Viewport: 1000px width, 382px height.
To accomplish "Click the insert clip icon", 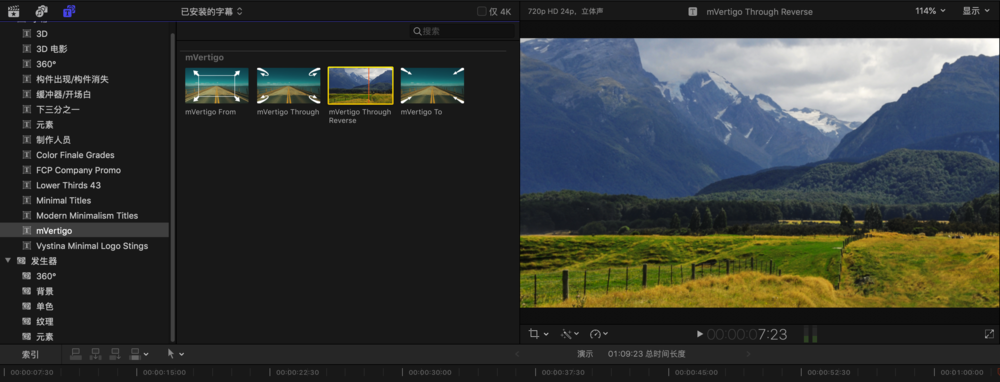I will pyautogui.click(x=96, y=353).
